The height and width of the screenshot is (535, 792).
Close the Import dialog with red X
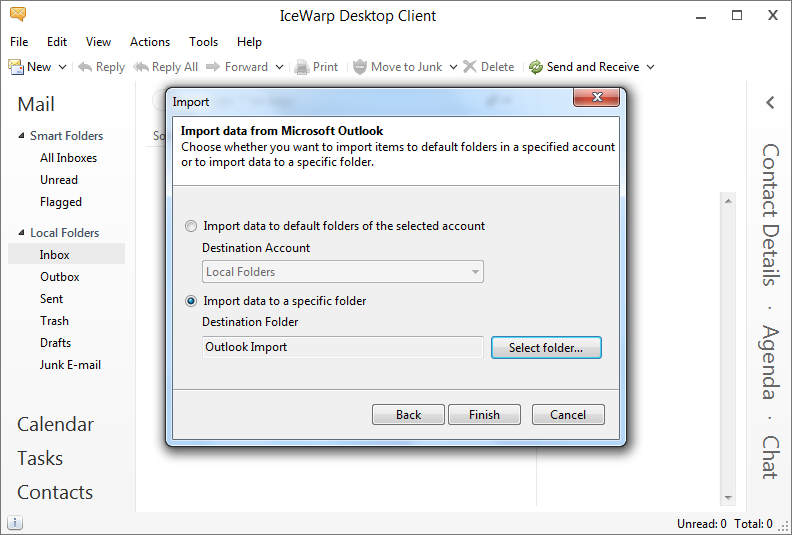[x=597, y=97]
